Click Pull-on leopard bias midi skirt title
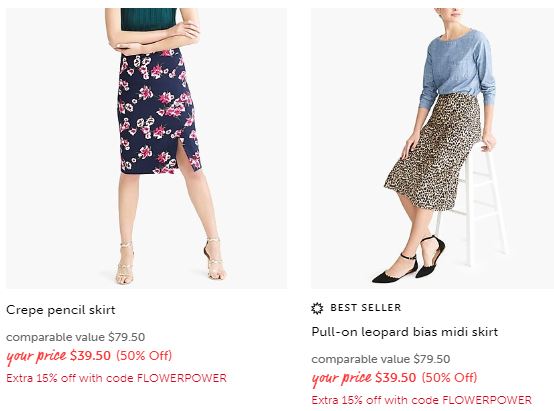Image resolution: width=554 pixels, height=411 pixels. click(405, 332)
